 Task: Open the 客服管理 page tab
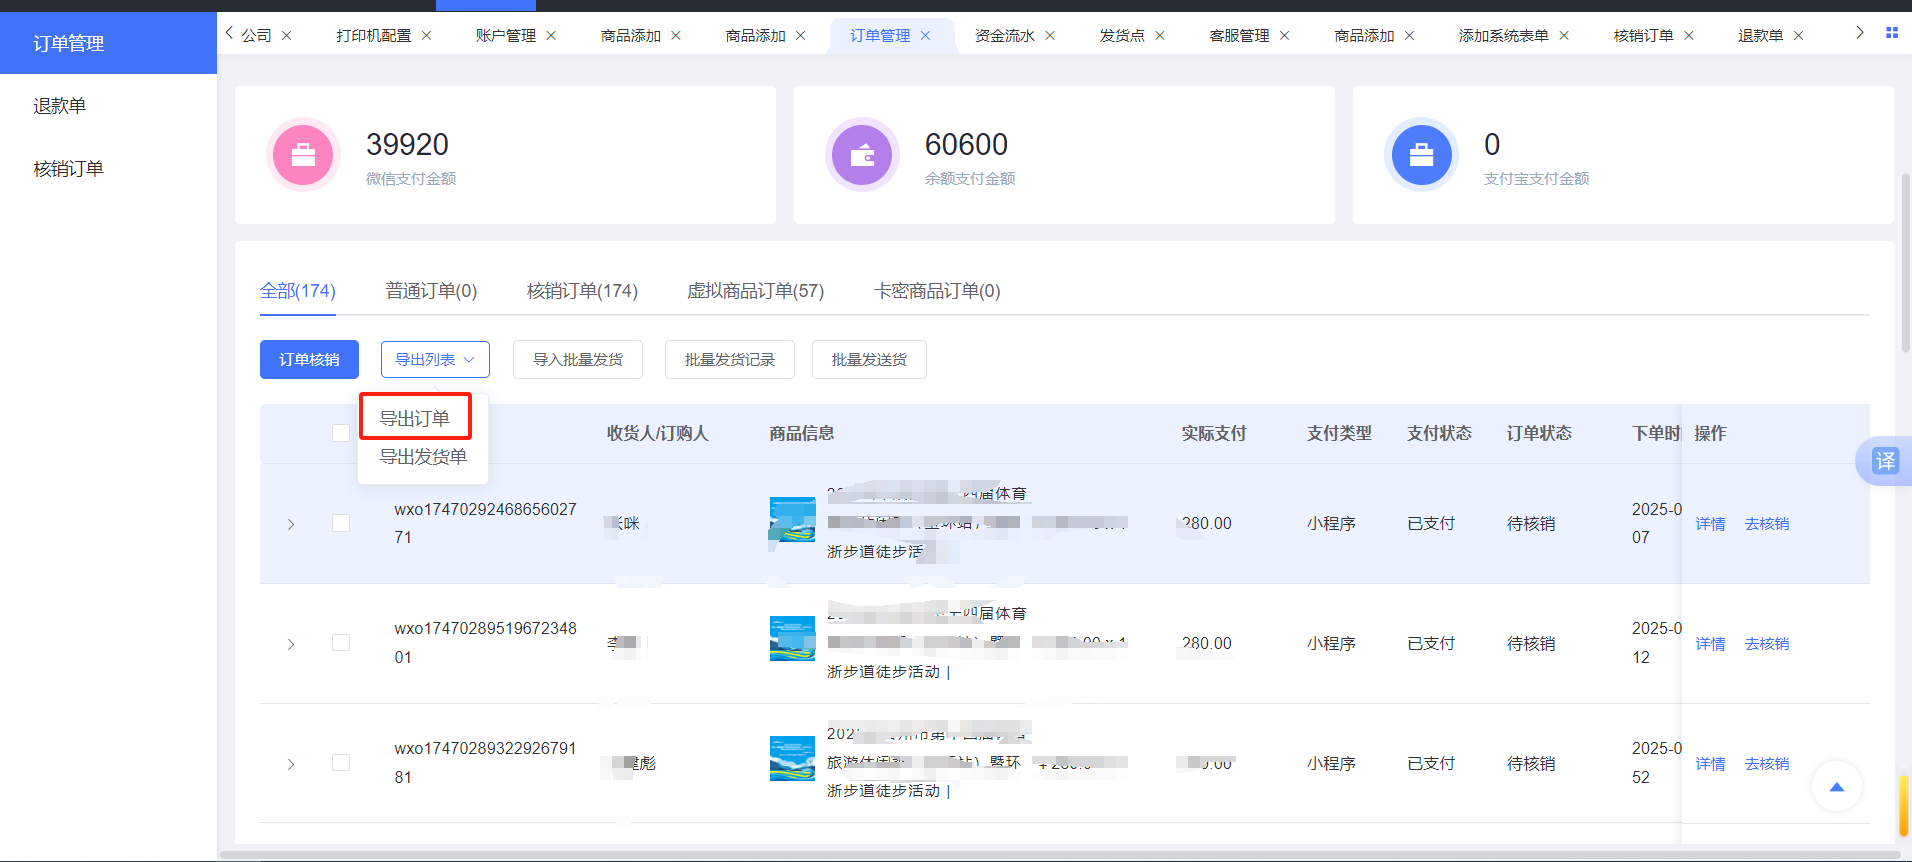[x=1239, y=35]
